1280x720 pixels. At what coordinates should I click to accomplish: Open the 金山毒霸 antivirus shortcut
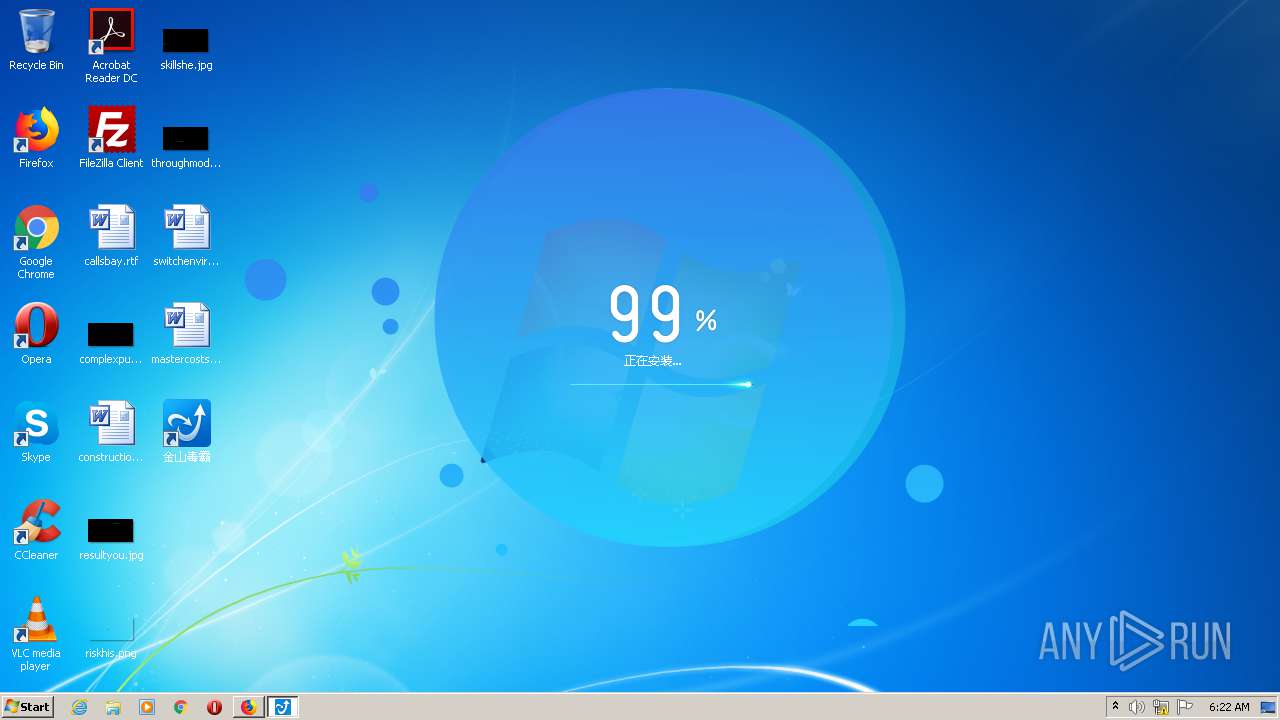tap(187, 432)
